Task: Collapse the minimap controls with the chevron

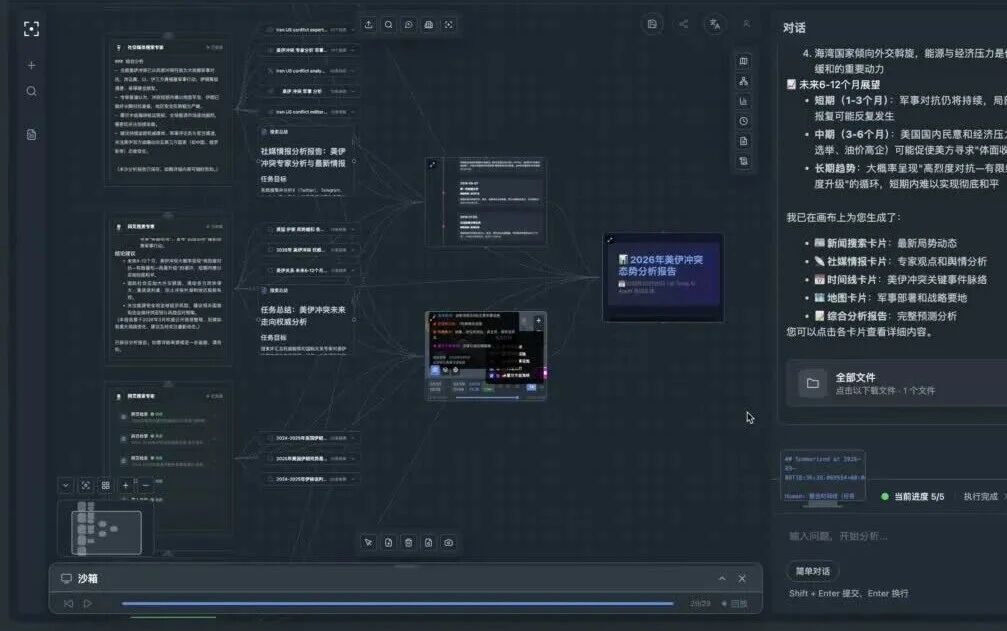Action: point(66,485)
